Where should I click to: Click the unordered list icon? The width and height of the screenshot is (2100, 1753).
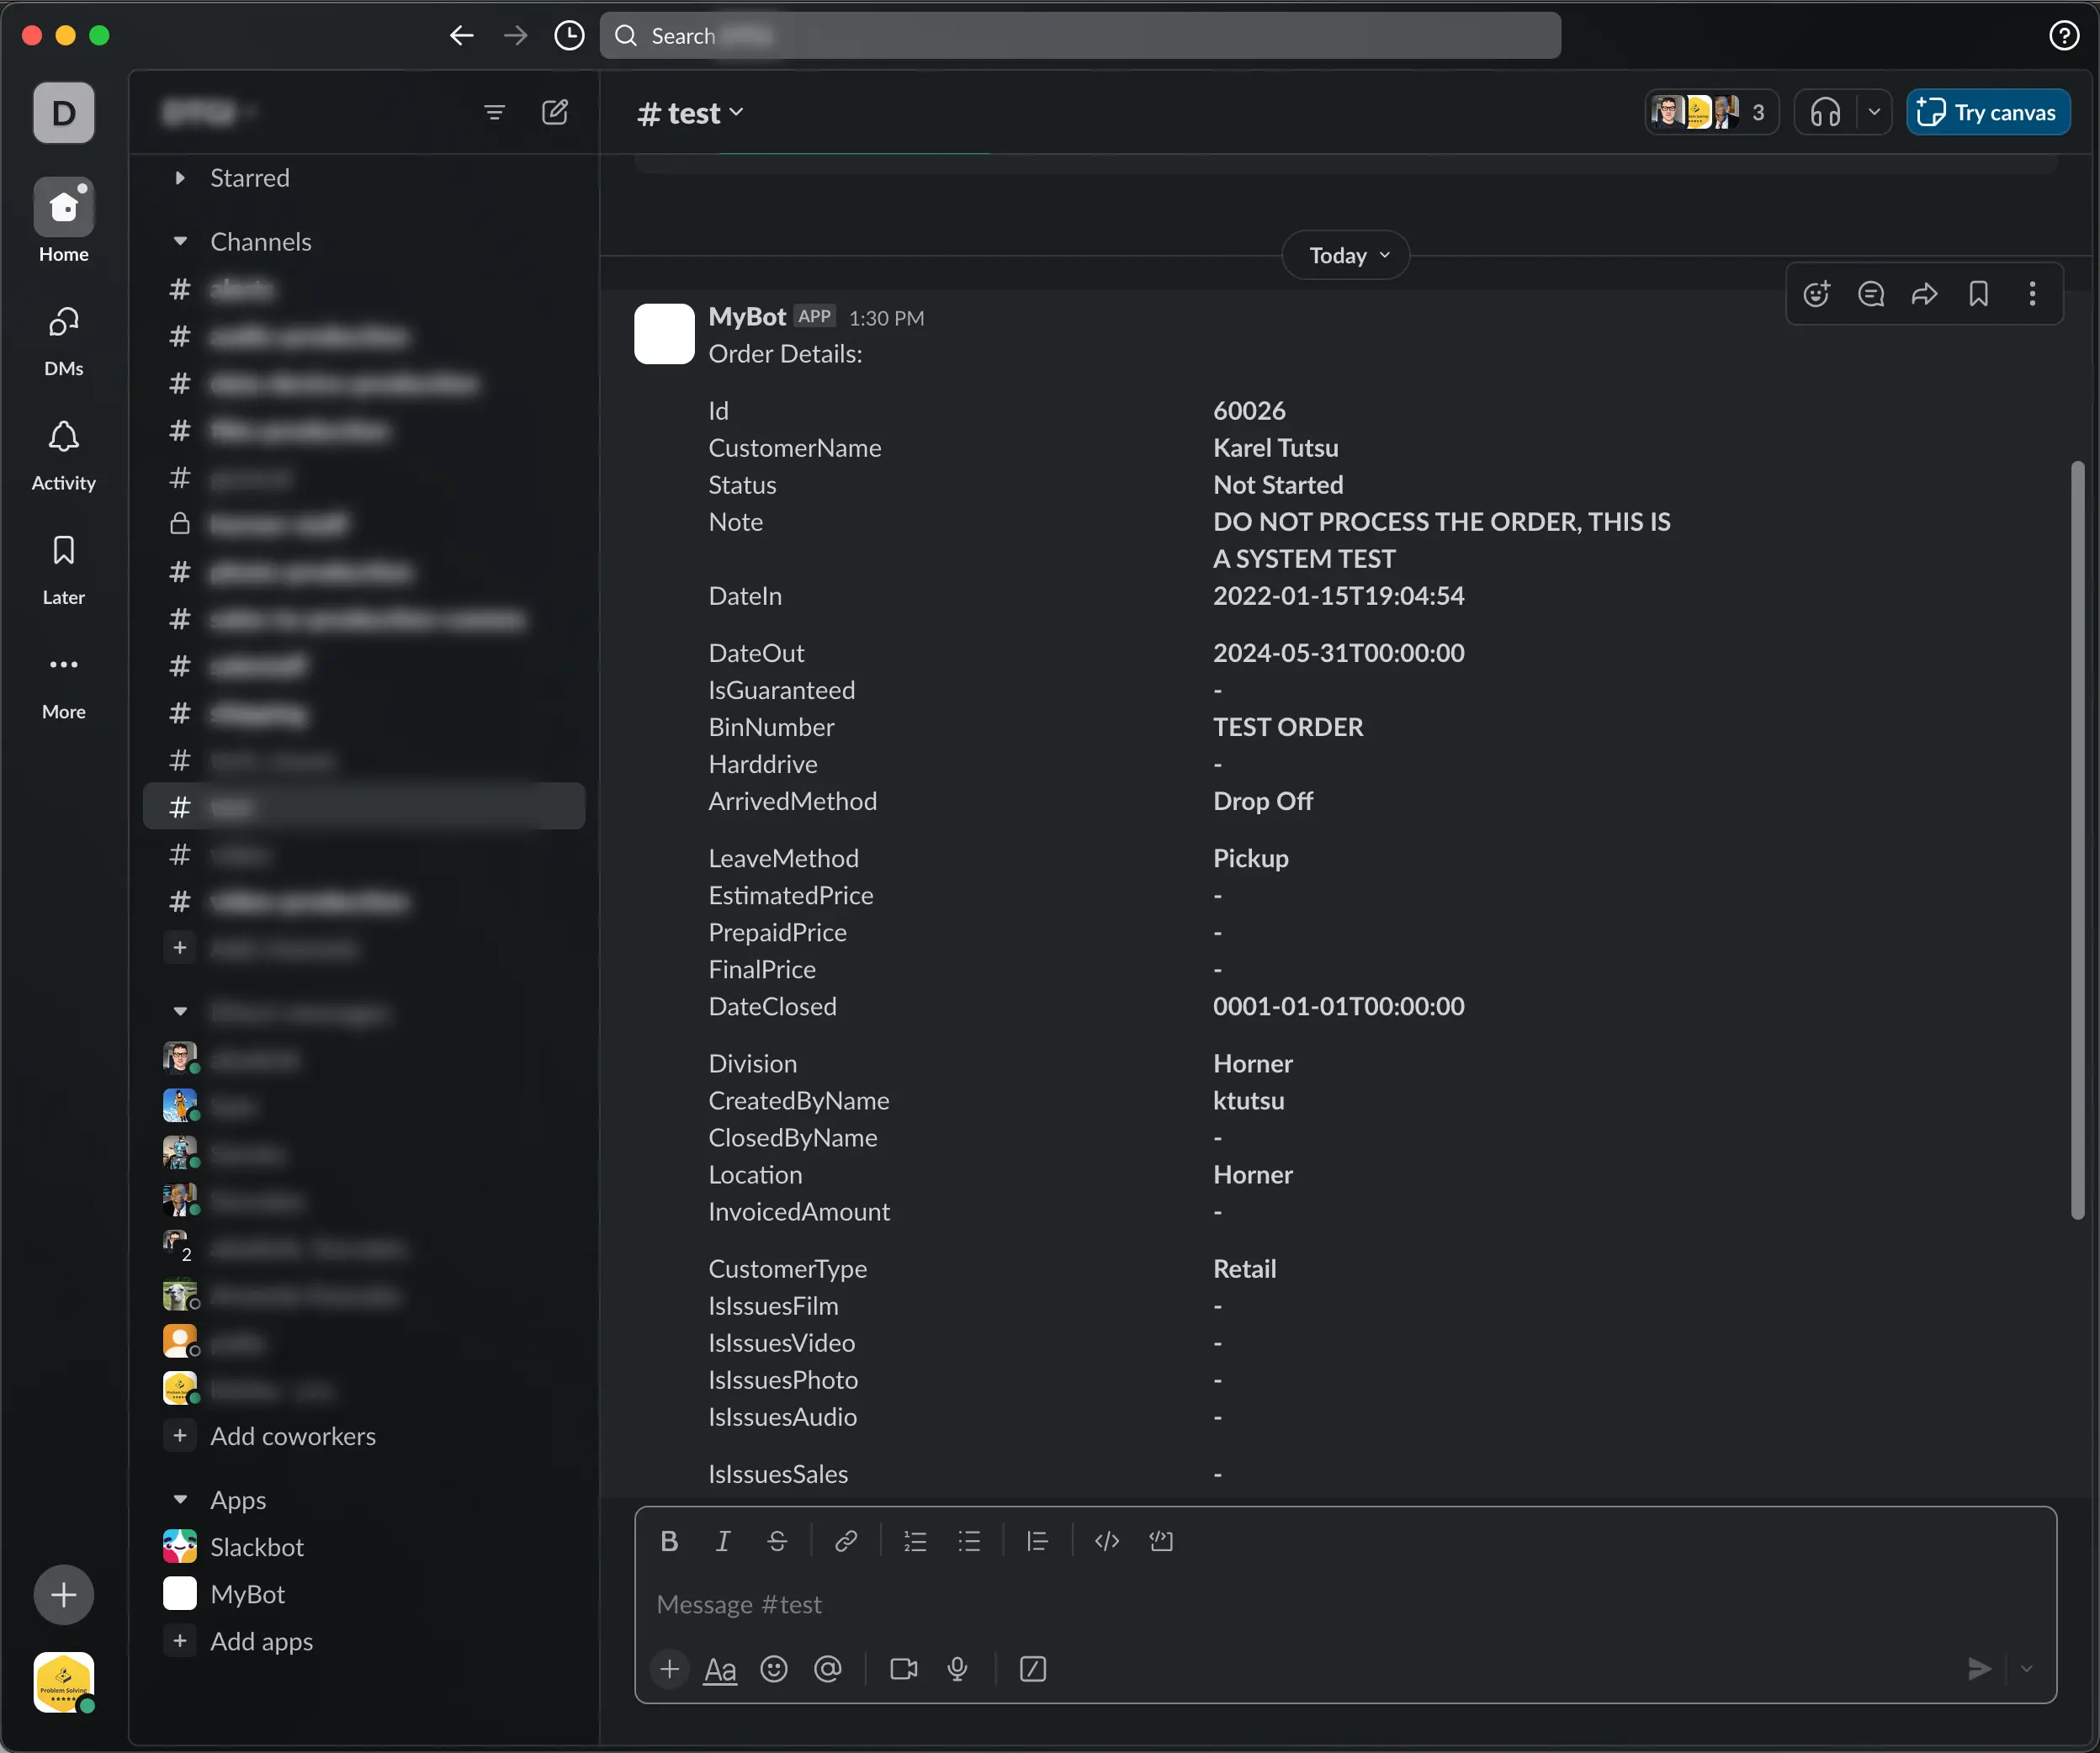pos(972,1540)
